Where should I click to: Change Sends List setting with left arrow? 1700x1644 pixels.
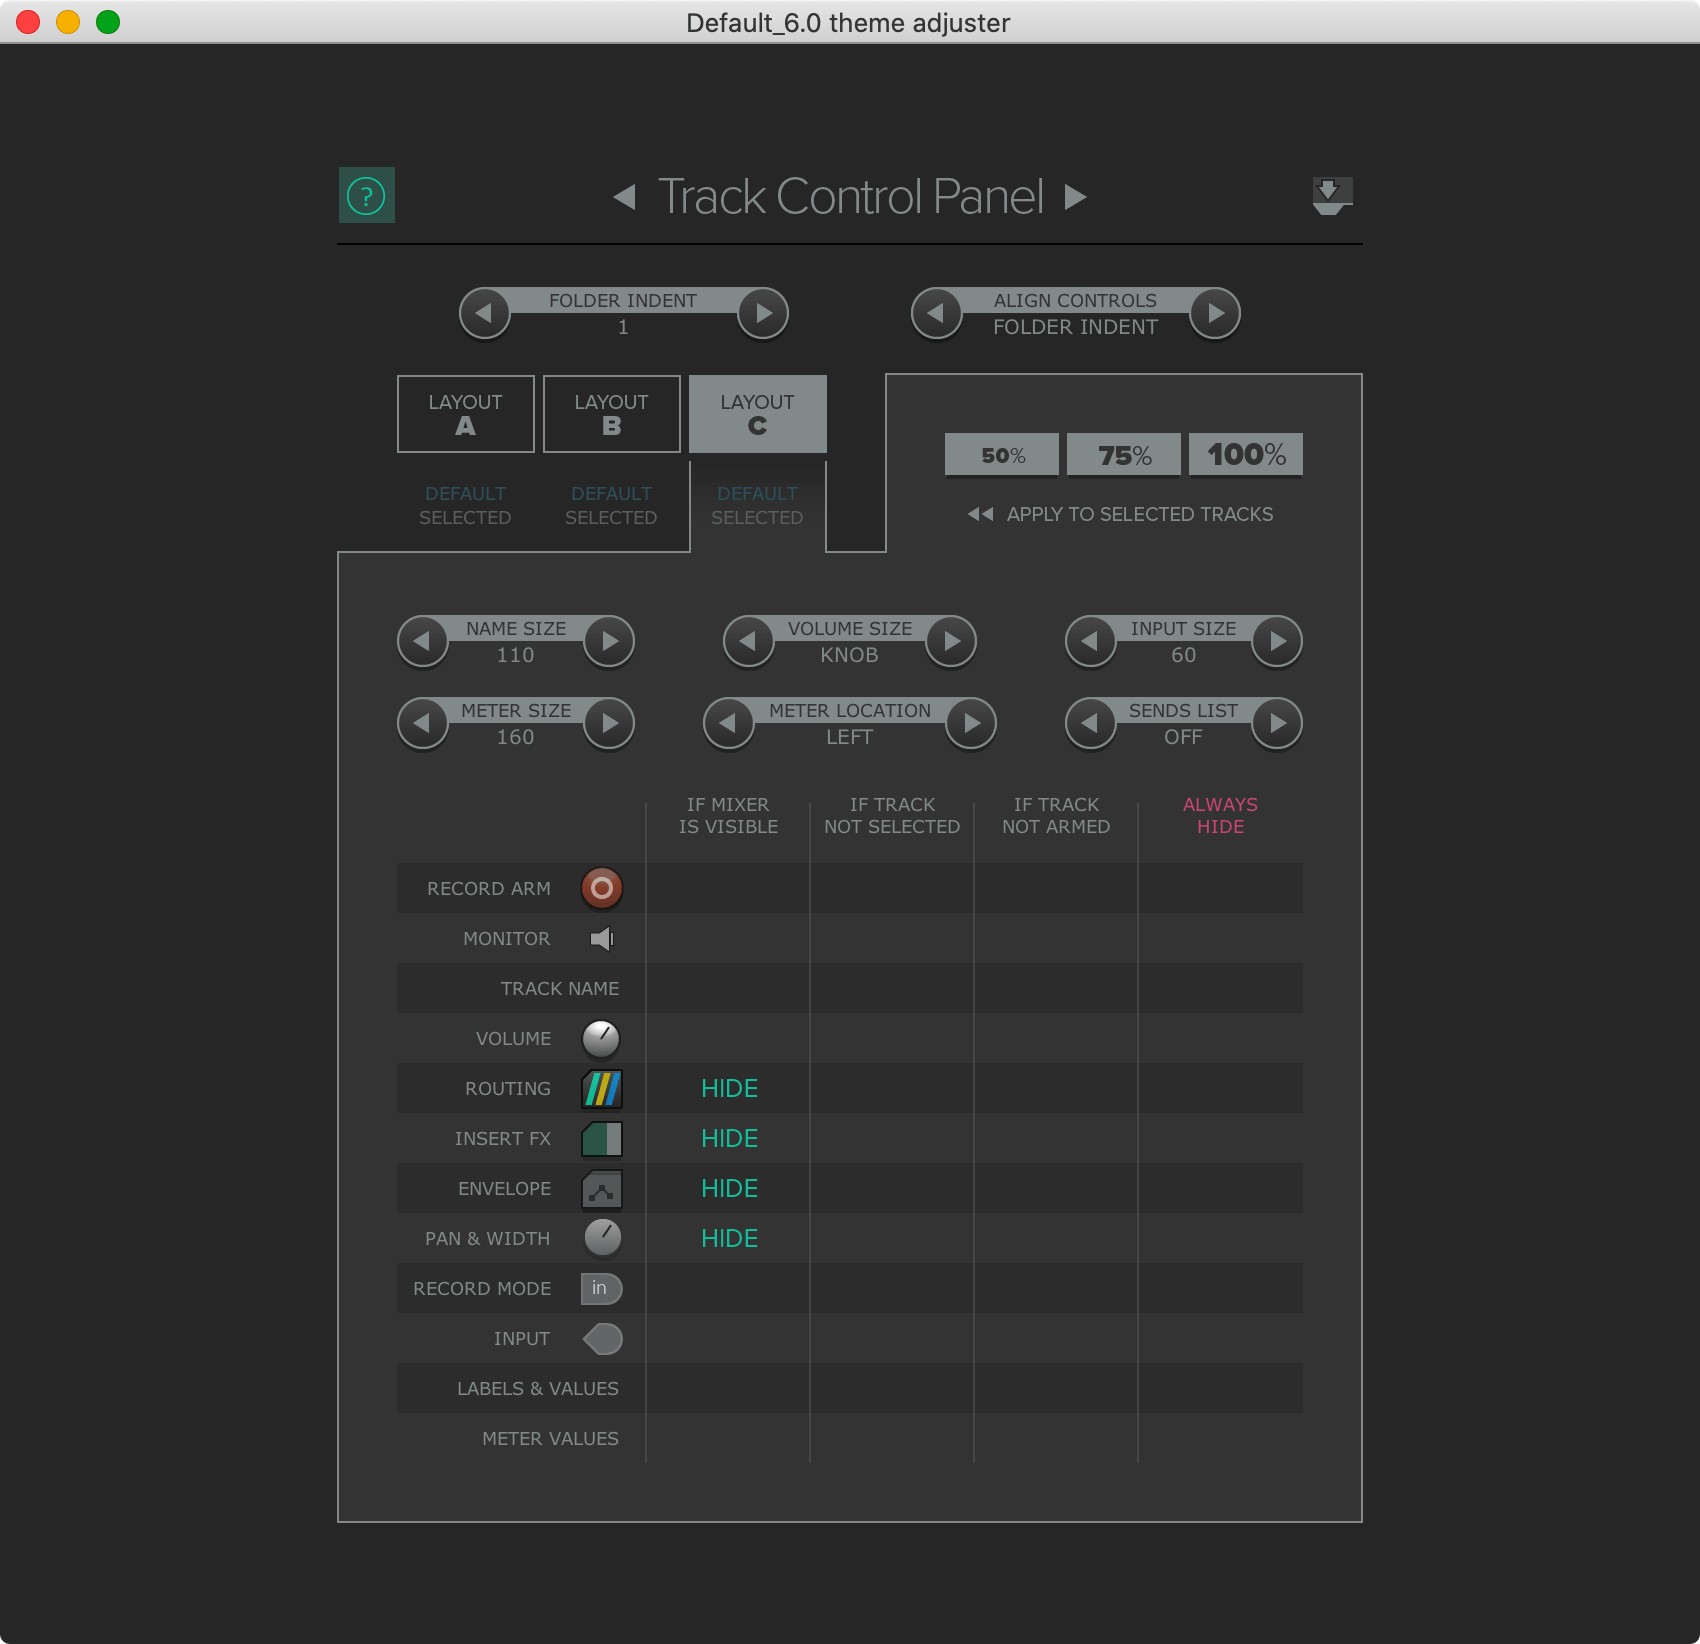pyautogui.click(x=1090, y=723)
